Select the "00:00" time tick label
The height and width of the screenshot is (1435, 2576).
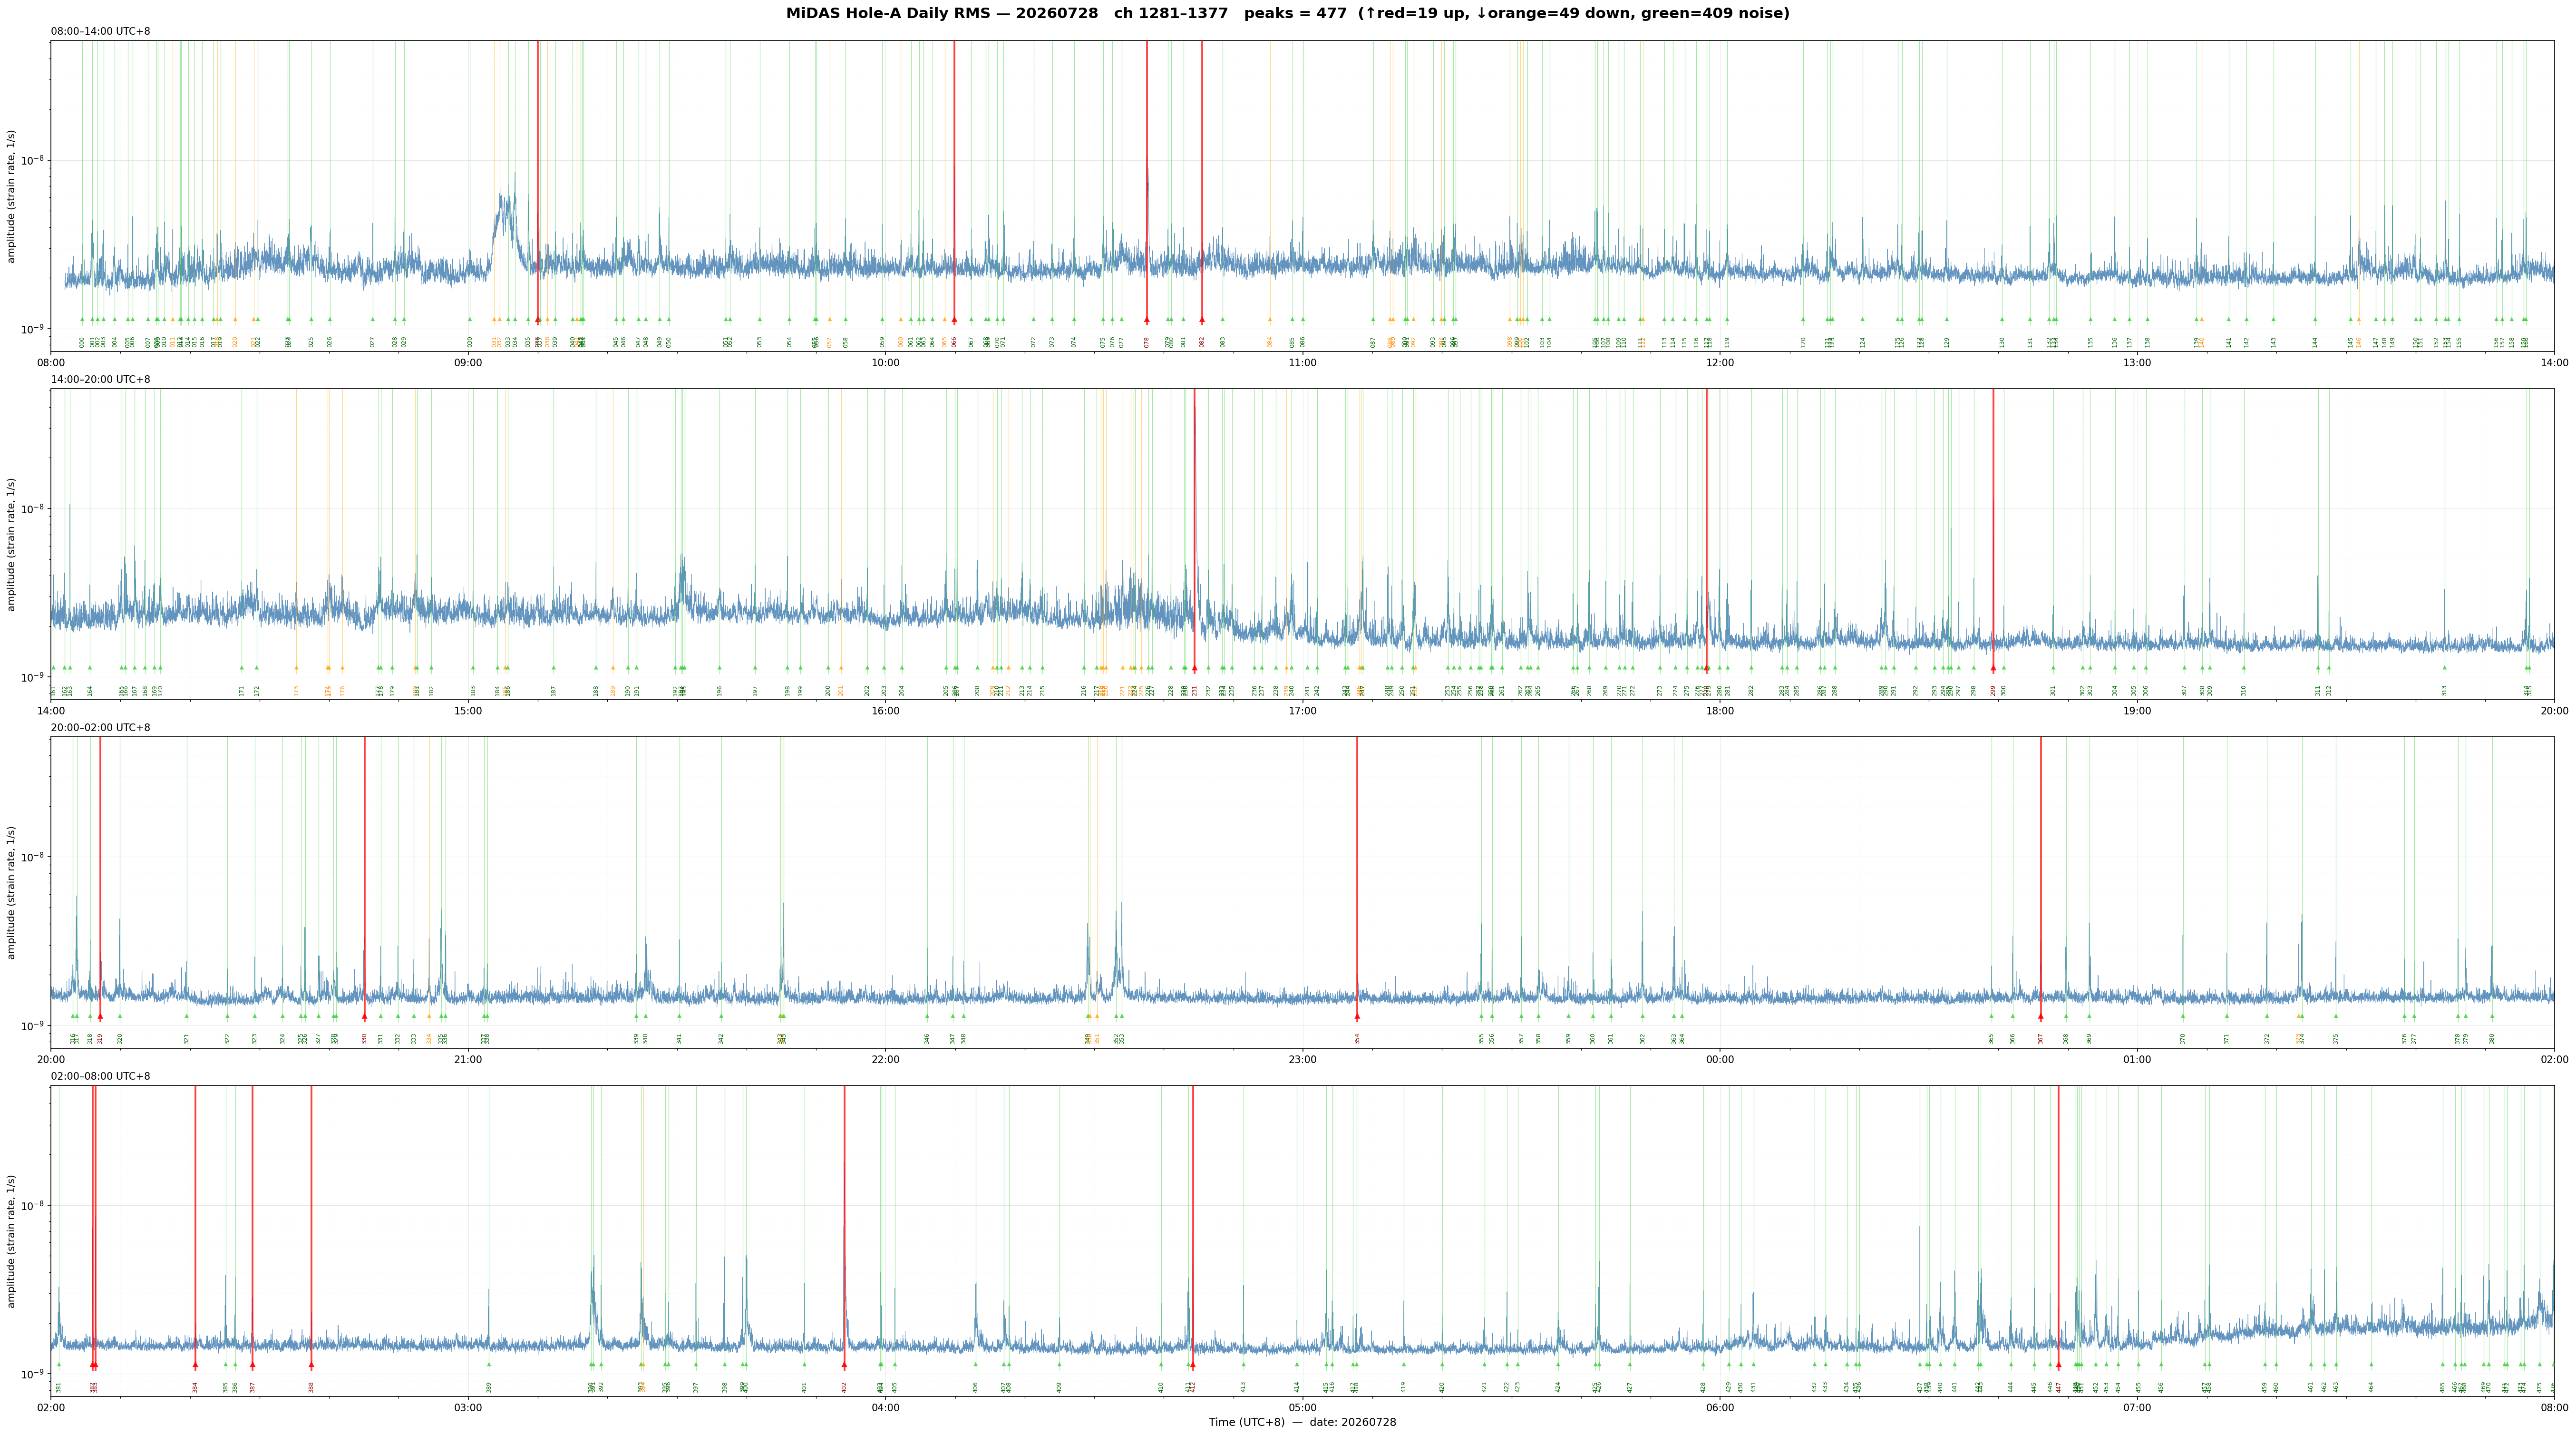point(1720,1059)
